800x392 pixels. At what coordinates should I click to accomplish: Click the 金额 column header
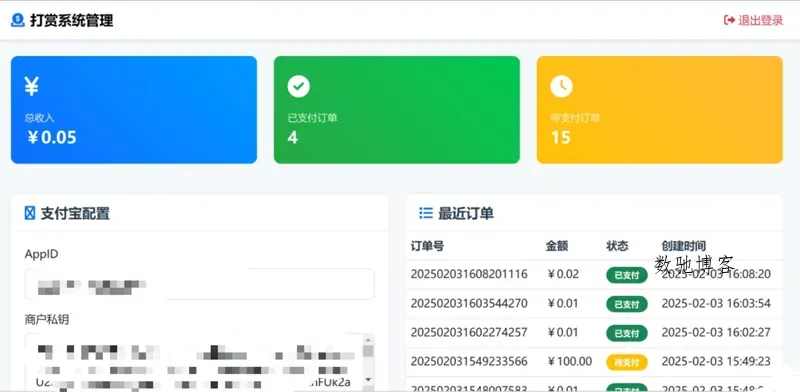pyautogui.click(x=557, y=246)
